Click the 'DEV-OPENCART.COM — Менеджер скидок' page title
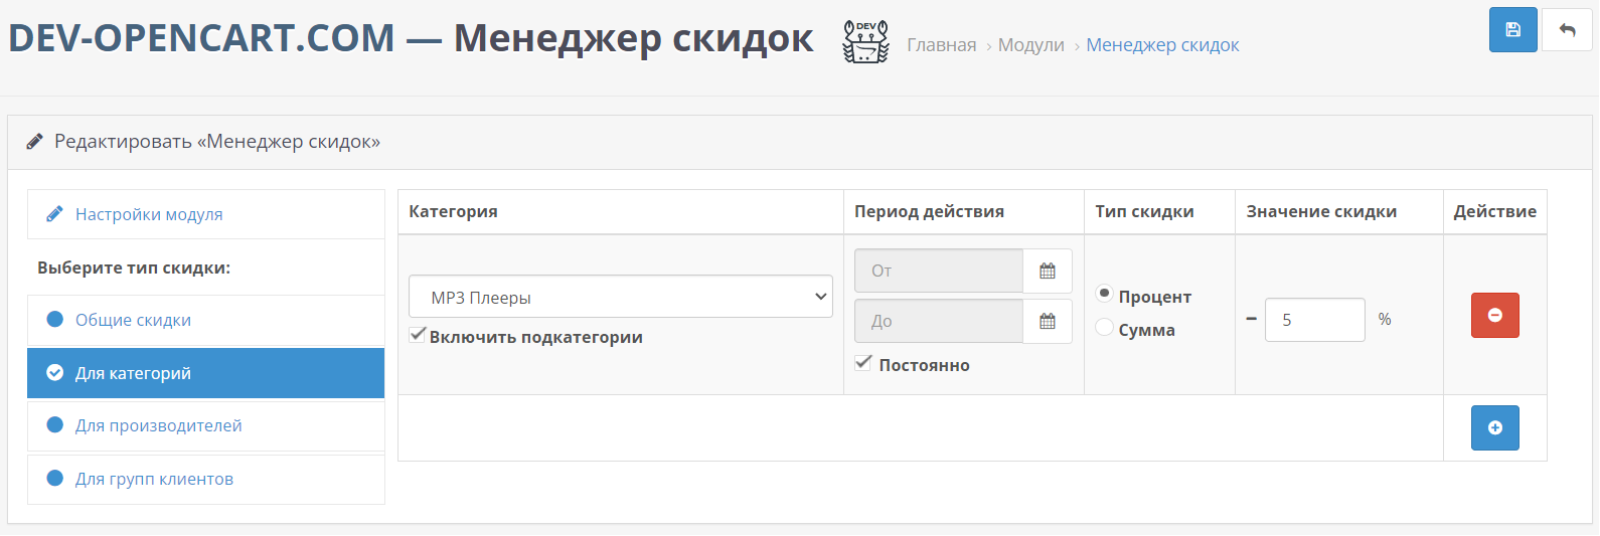This screenshot has width=1600, height=536. 411,38
